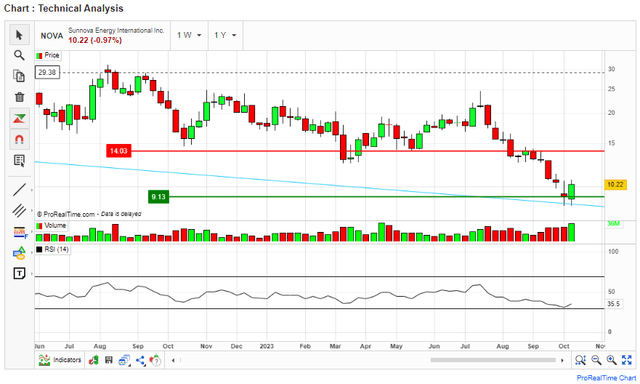The height and width of the screenshot is (384, 640).
Task: Click the Price panel label
Action: pos(52,55)
